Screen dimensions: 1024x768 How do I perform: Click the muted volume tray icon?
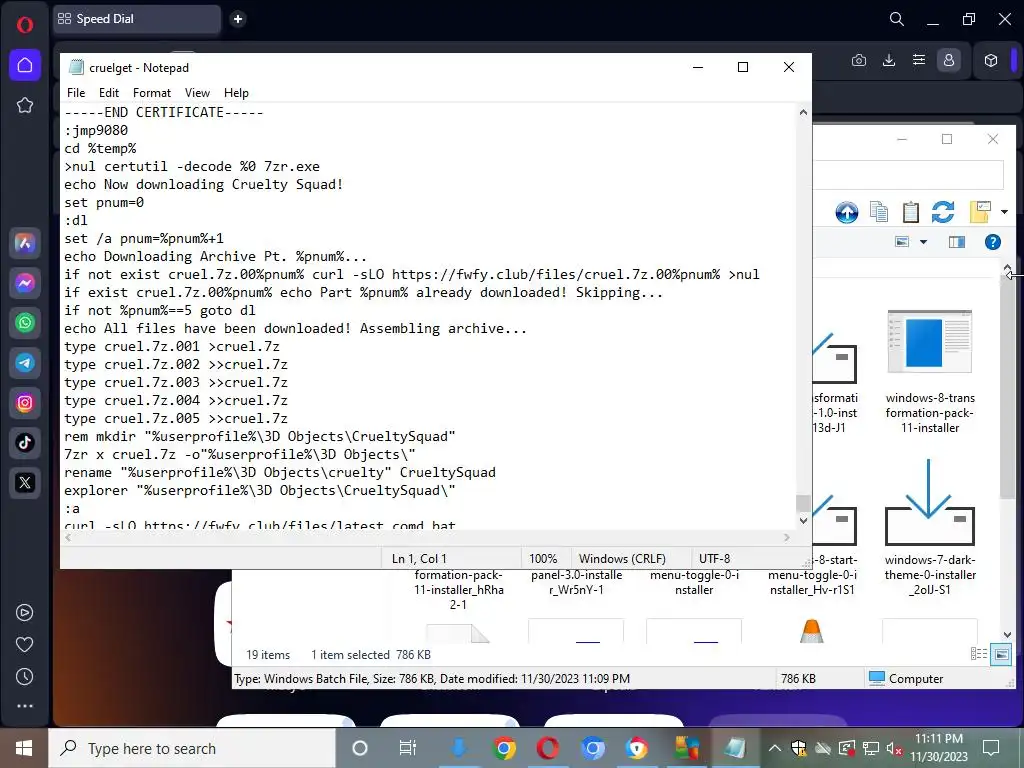pos(894,748)
